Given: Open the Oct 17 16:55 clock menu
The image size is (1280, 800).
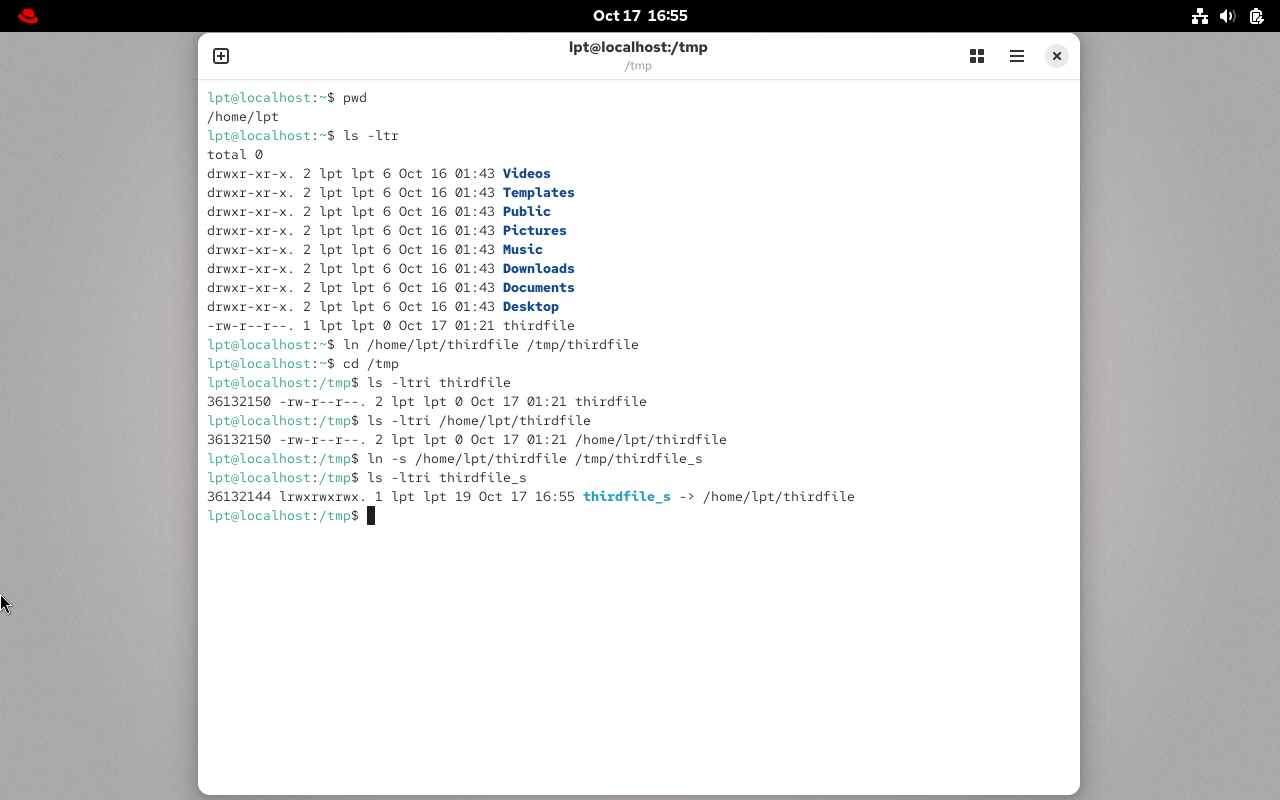Looking at the screenshot, I should 640,16.
